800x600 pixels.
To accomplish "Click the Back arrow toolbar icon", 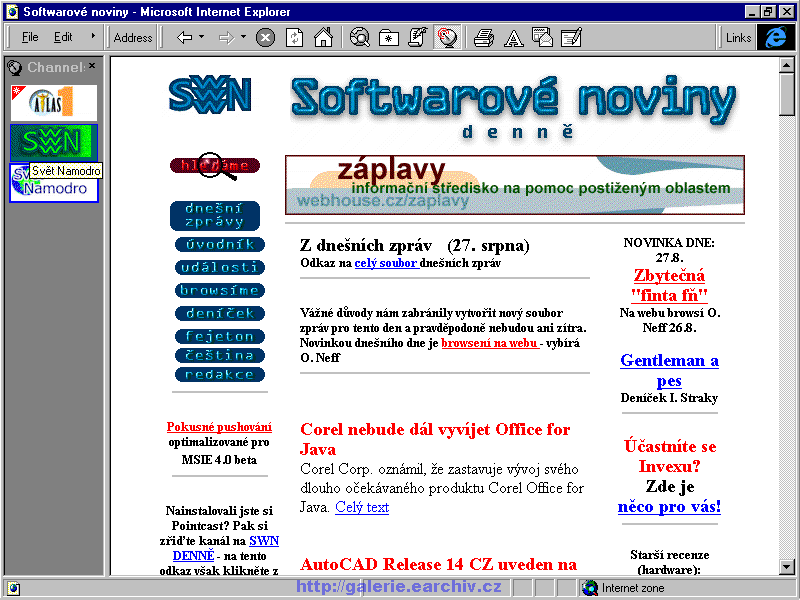I will point(185,37).
